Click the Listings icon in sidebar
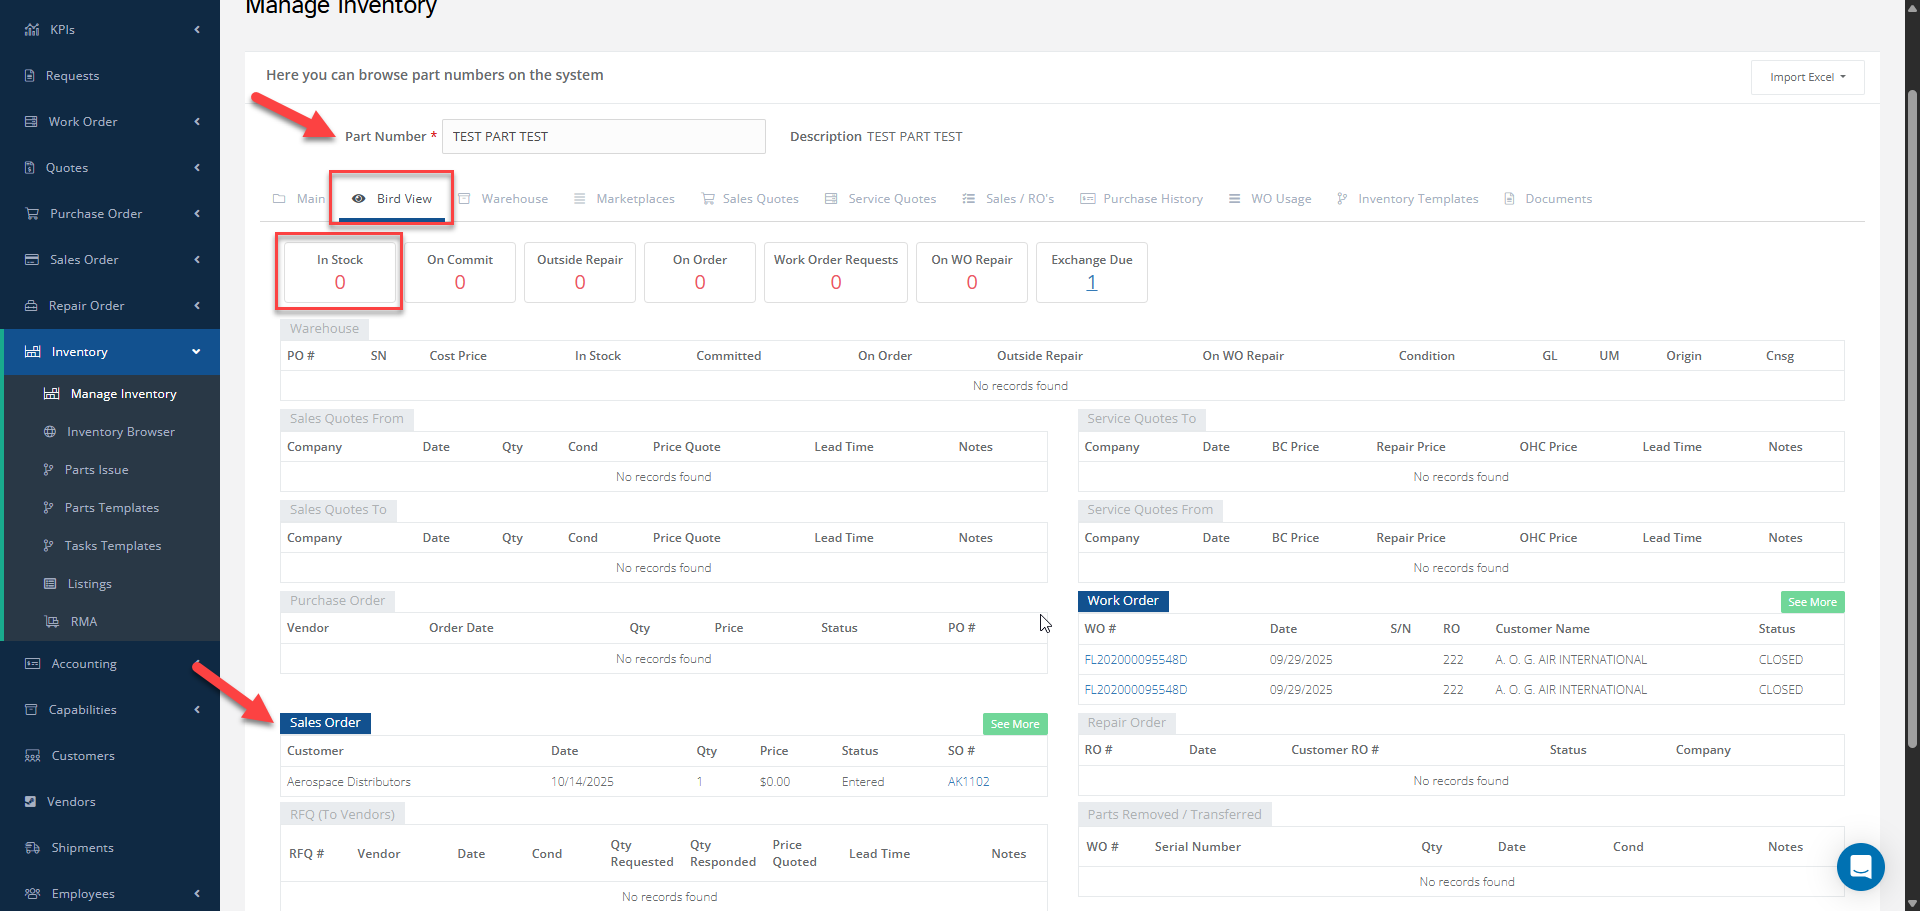The width and height of the screenshot is (1920, 911). click(x=50, y=584)
